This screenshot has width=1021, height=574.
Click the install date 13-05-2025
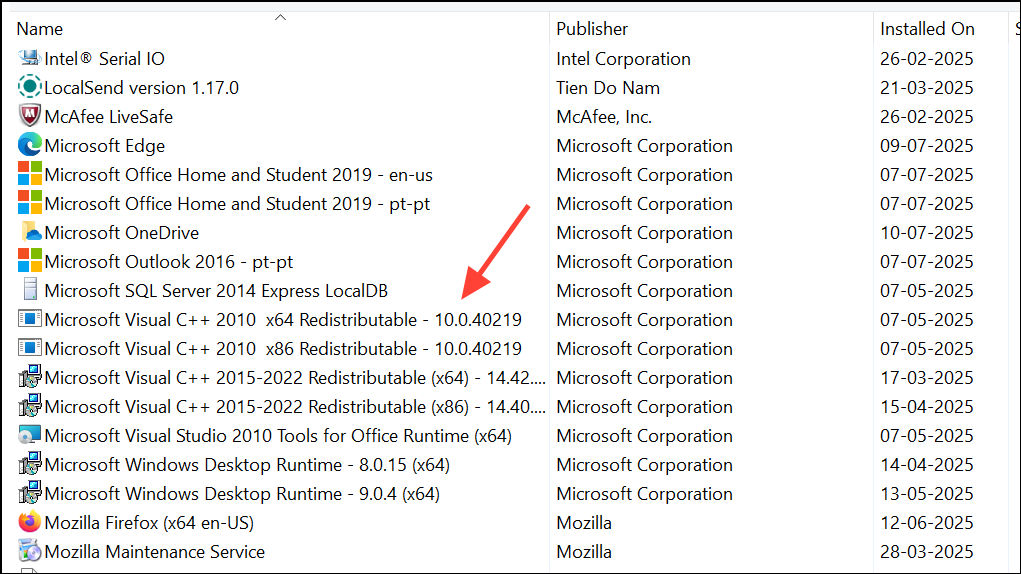(927, 494)
